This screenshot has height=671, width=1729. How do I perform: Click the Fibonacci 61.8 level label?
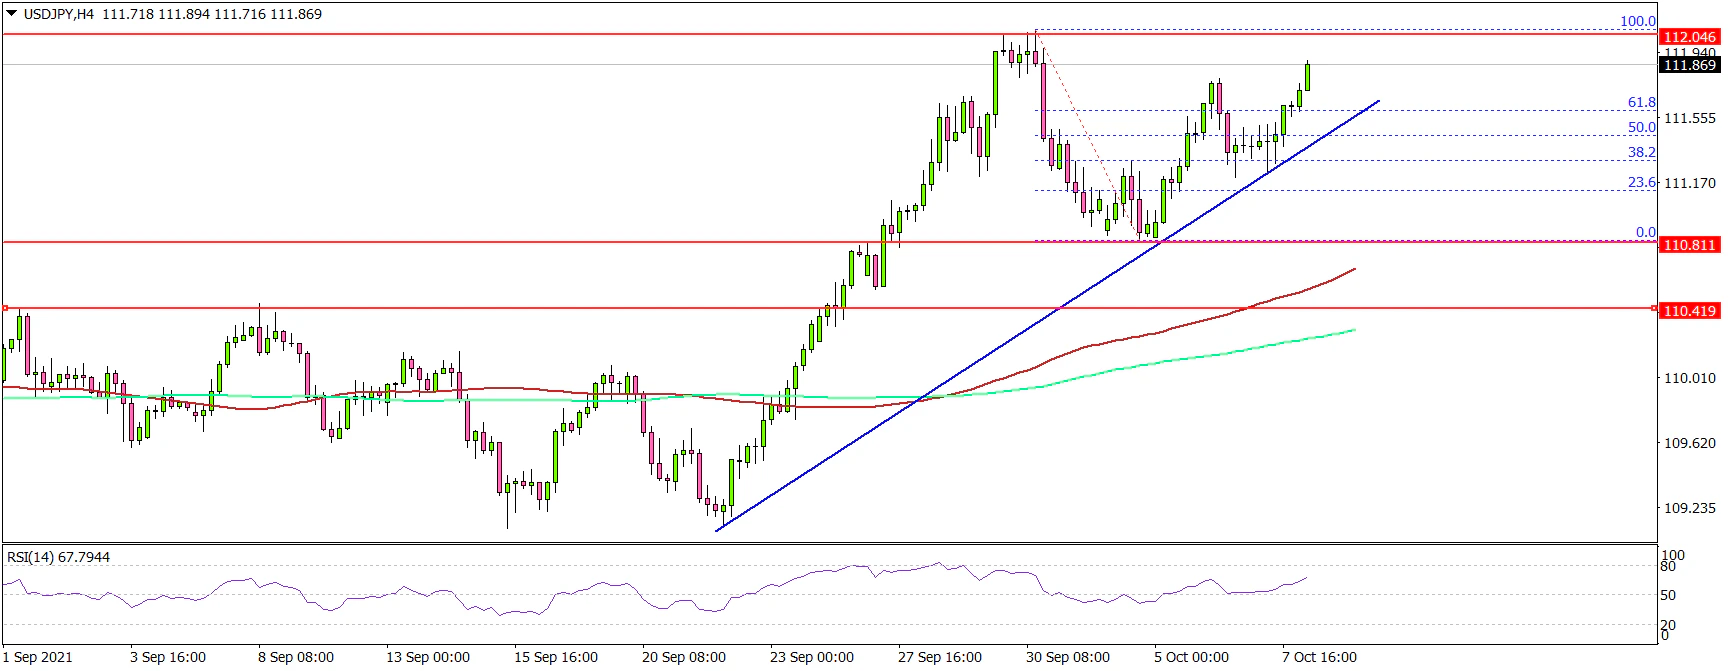point(1641,102)
